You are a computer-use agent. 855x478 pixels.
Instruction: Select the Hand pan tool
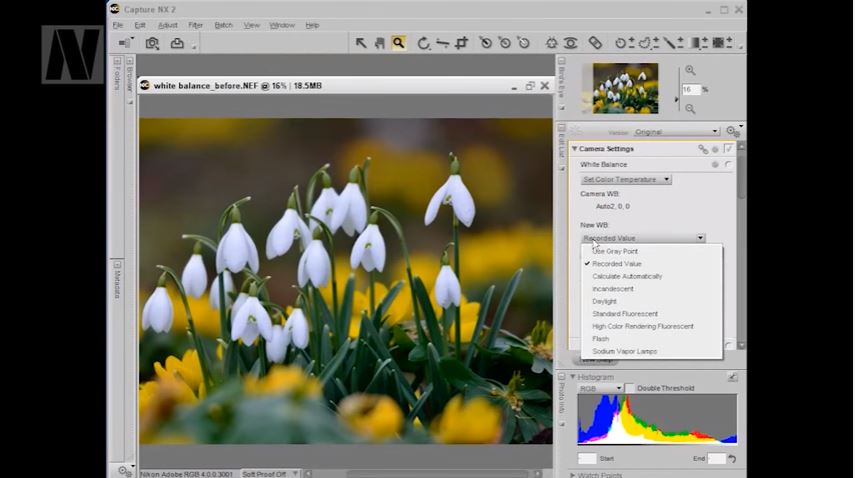[380, 43]
